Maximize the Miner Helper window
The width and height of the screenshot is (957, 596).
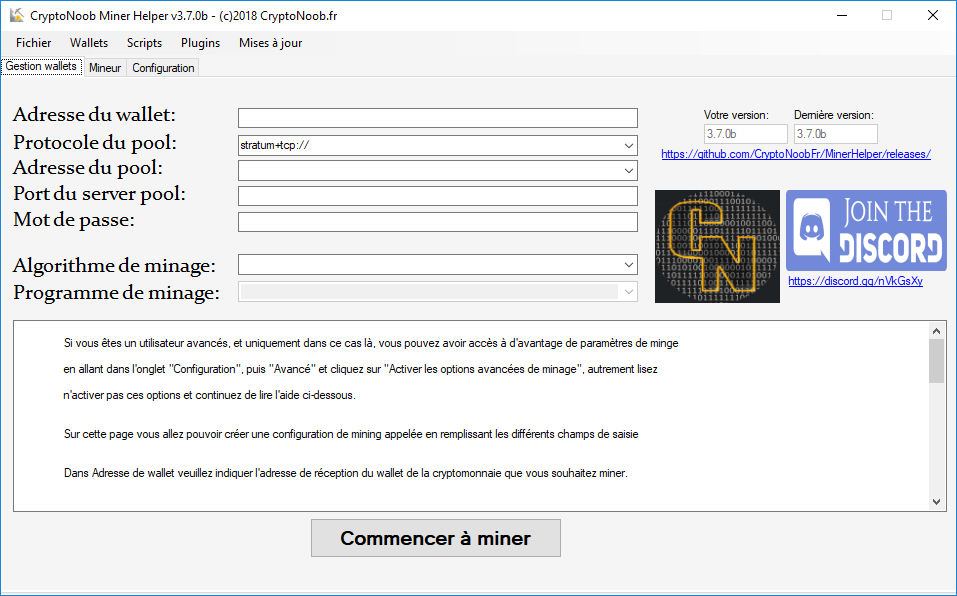[x=887, y=15]
